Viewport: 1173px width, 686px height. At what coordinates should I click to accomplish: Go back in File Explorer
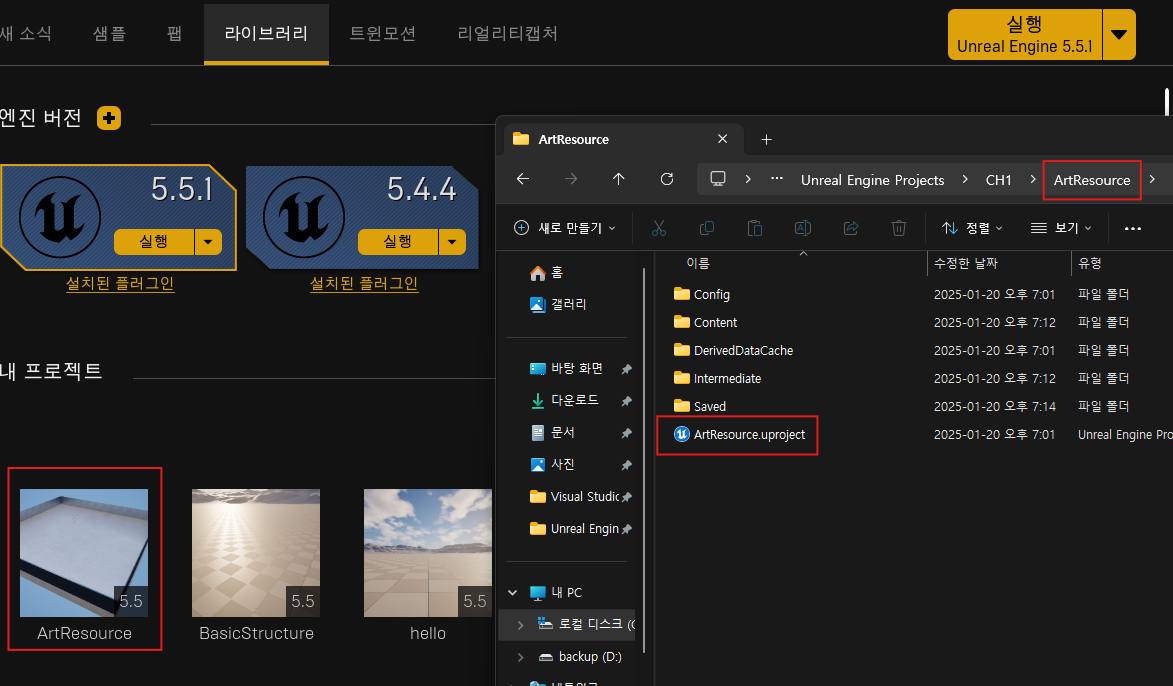[x=523, y=180]
